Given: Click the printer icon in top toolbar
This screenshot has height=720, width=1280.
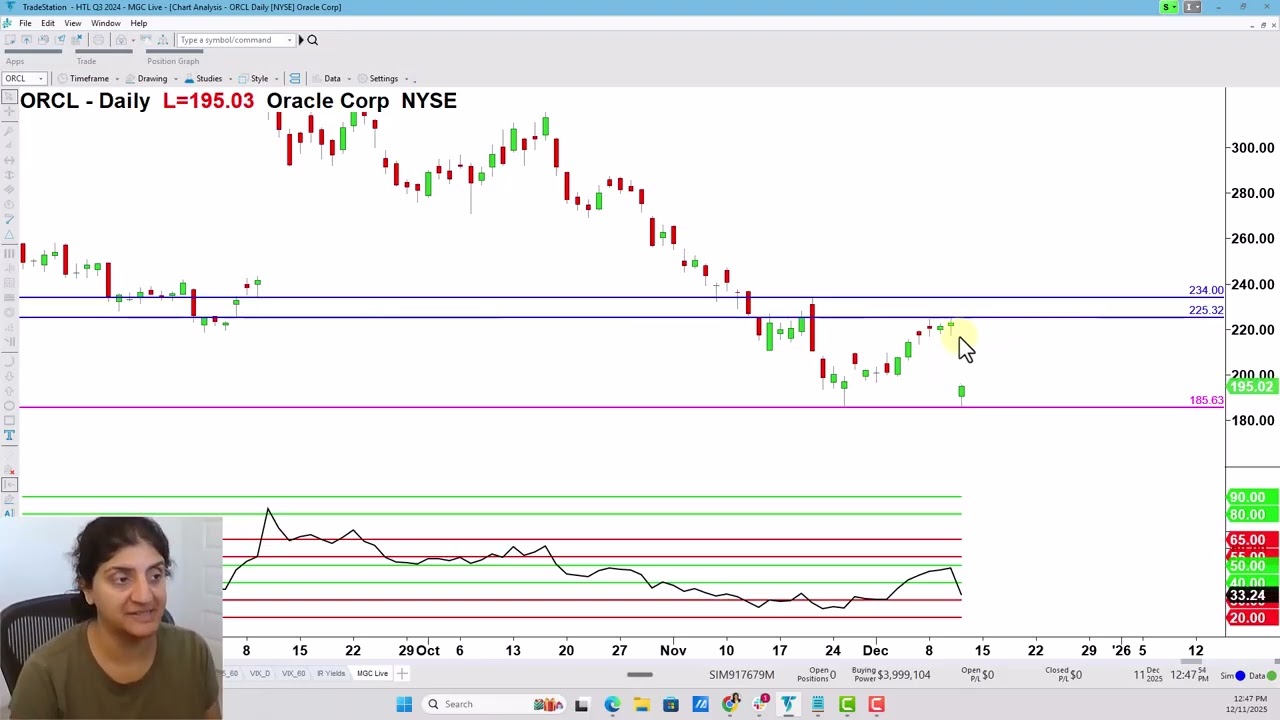Looking at the screenshot, I should (98, 40).
